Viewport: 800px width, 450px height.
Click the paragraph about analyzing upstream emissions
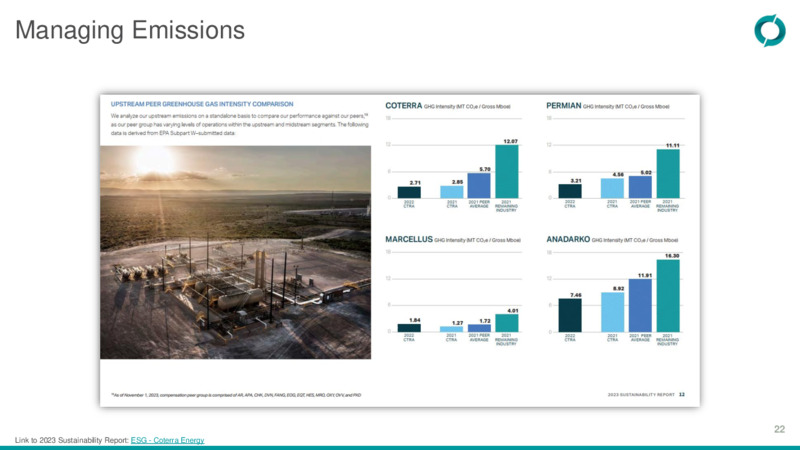(x=239, y=124)
